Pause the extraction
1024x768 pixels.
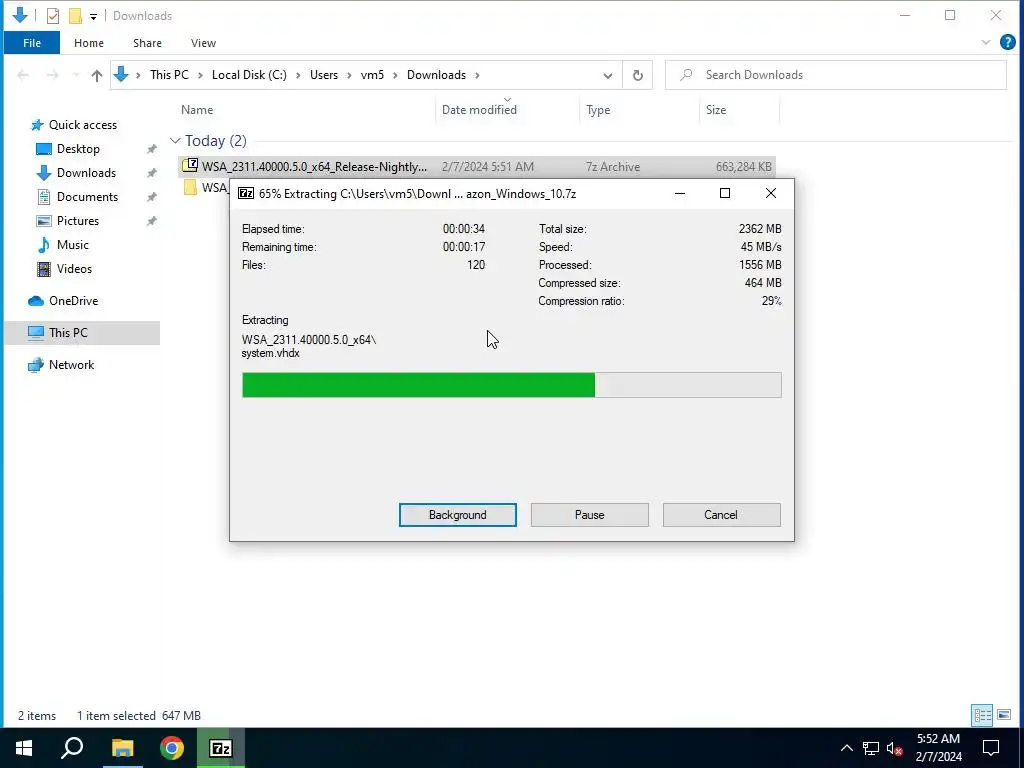[x=589, y=515]
